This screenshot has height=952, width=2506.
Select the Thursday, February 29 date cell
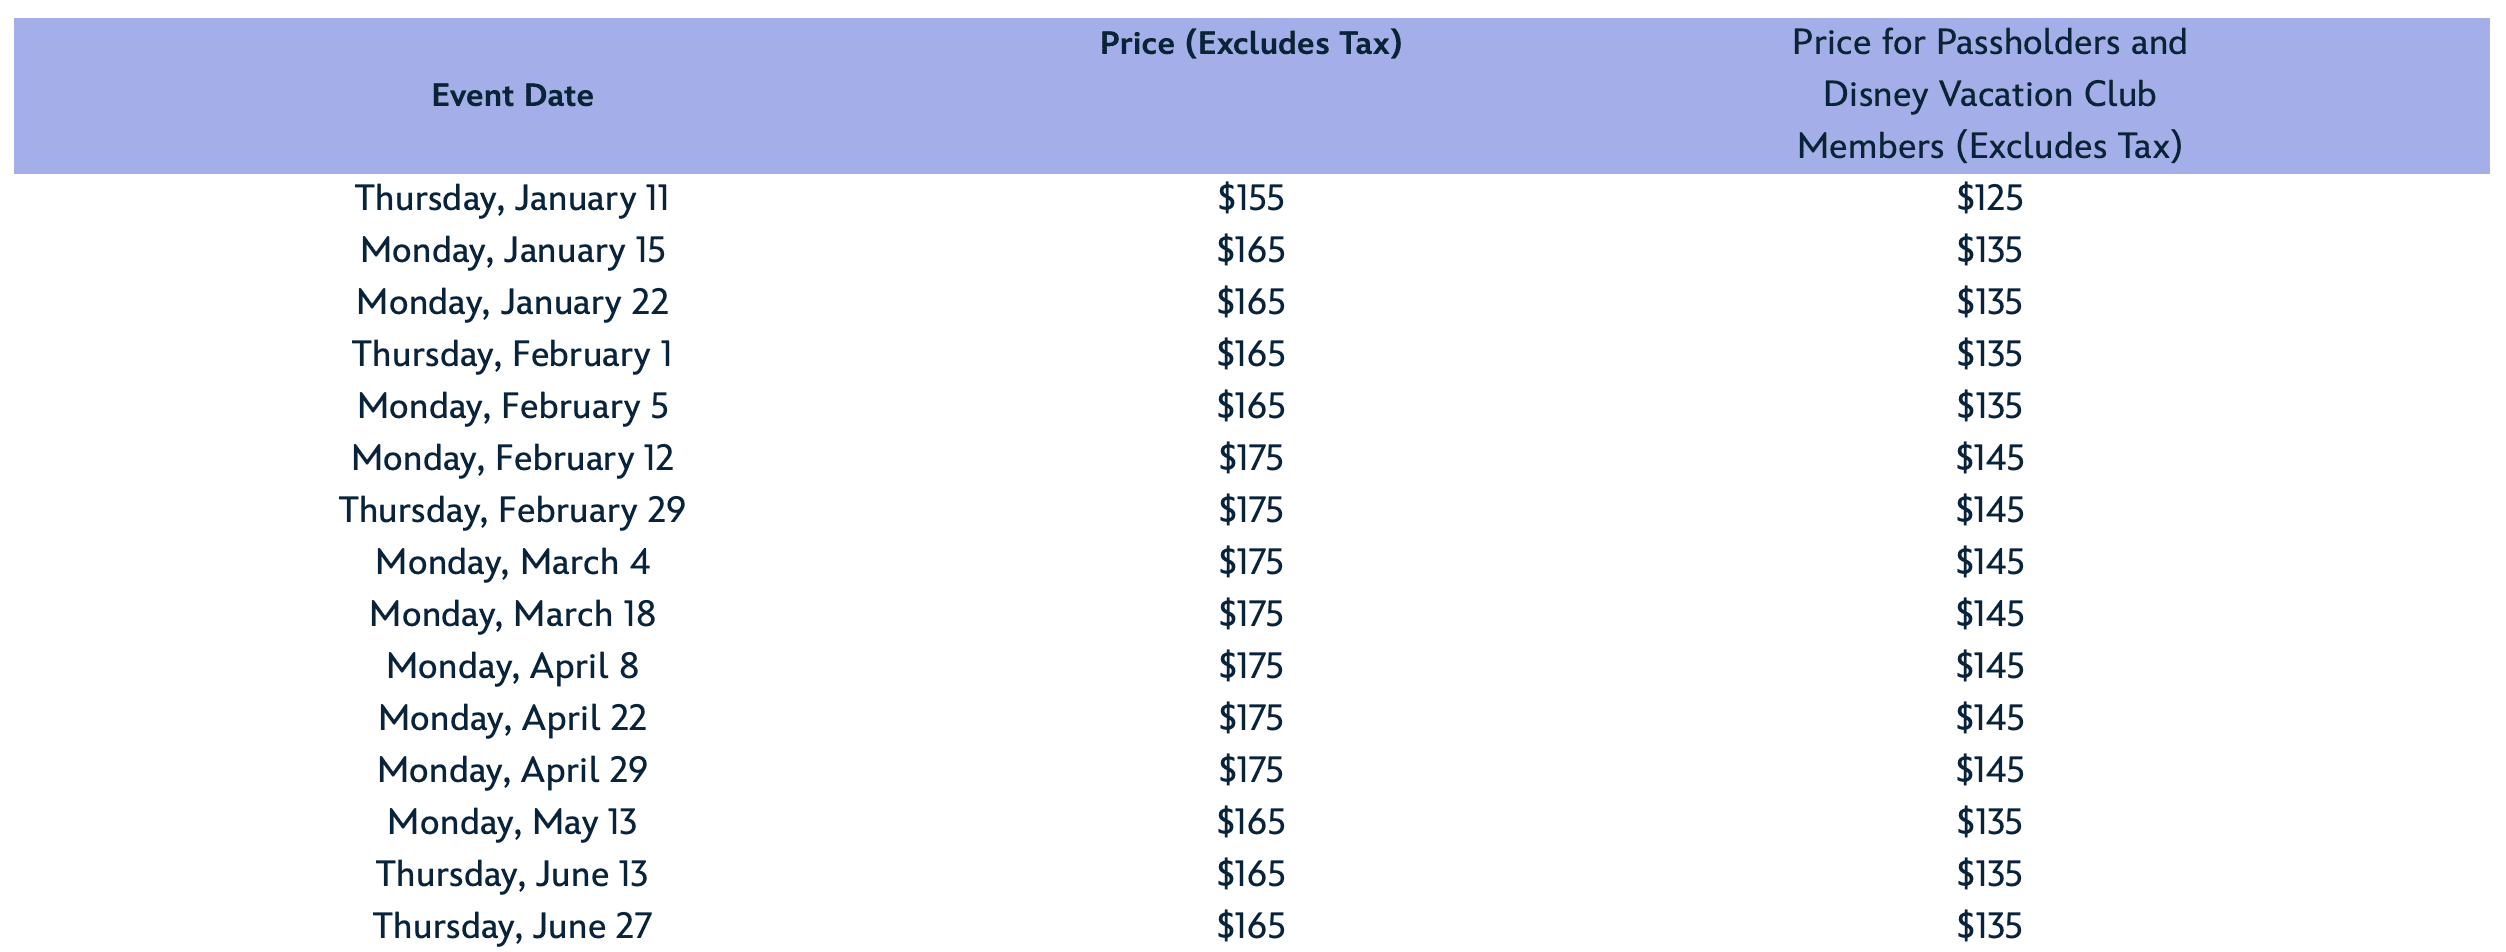(512, 510)
